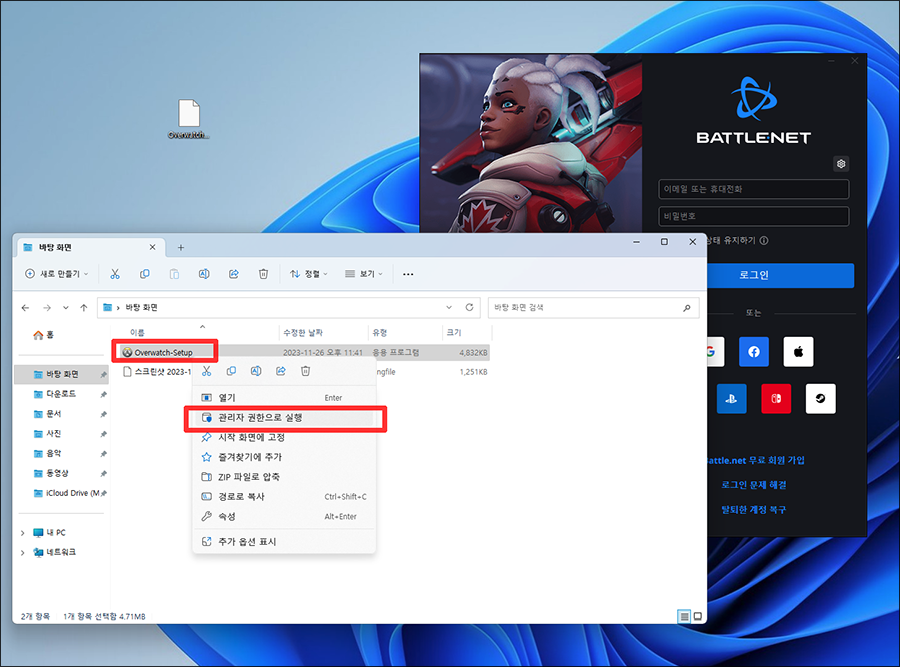The width and height of the screenshot is (900, 667).
Task: Click the 비밀번호 password field
Action: click(754, 216)
